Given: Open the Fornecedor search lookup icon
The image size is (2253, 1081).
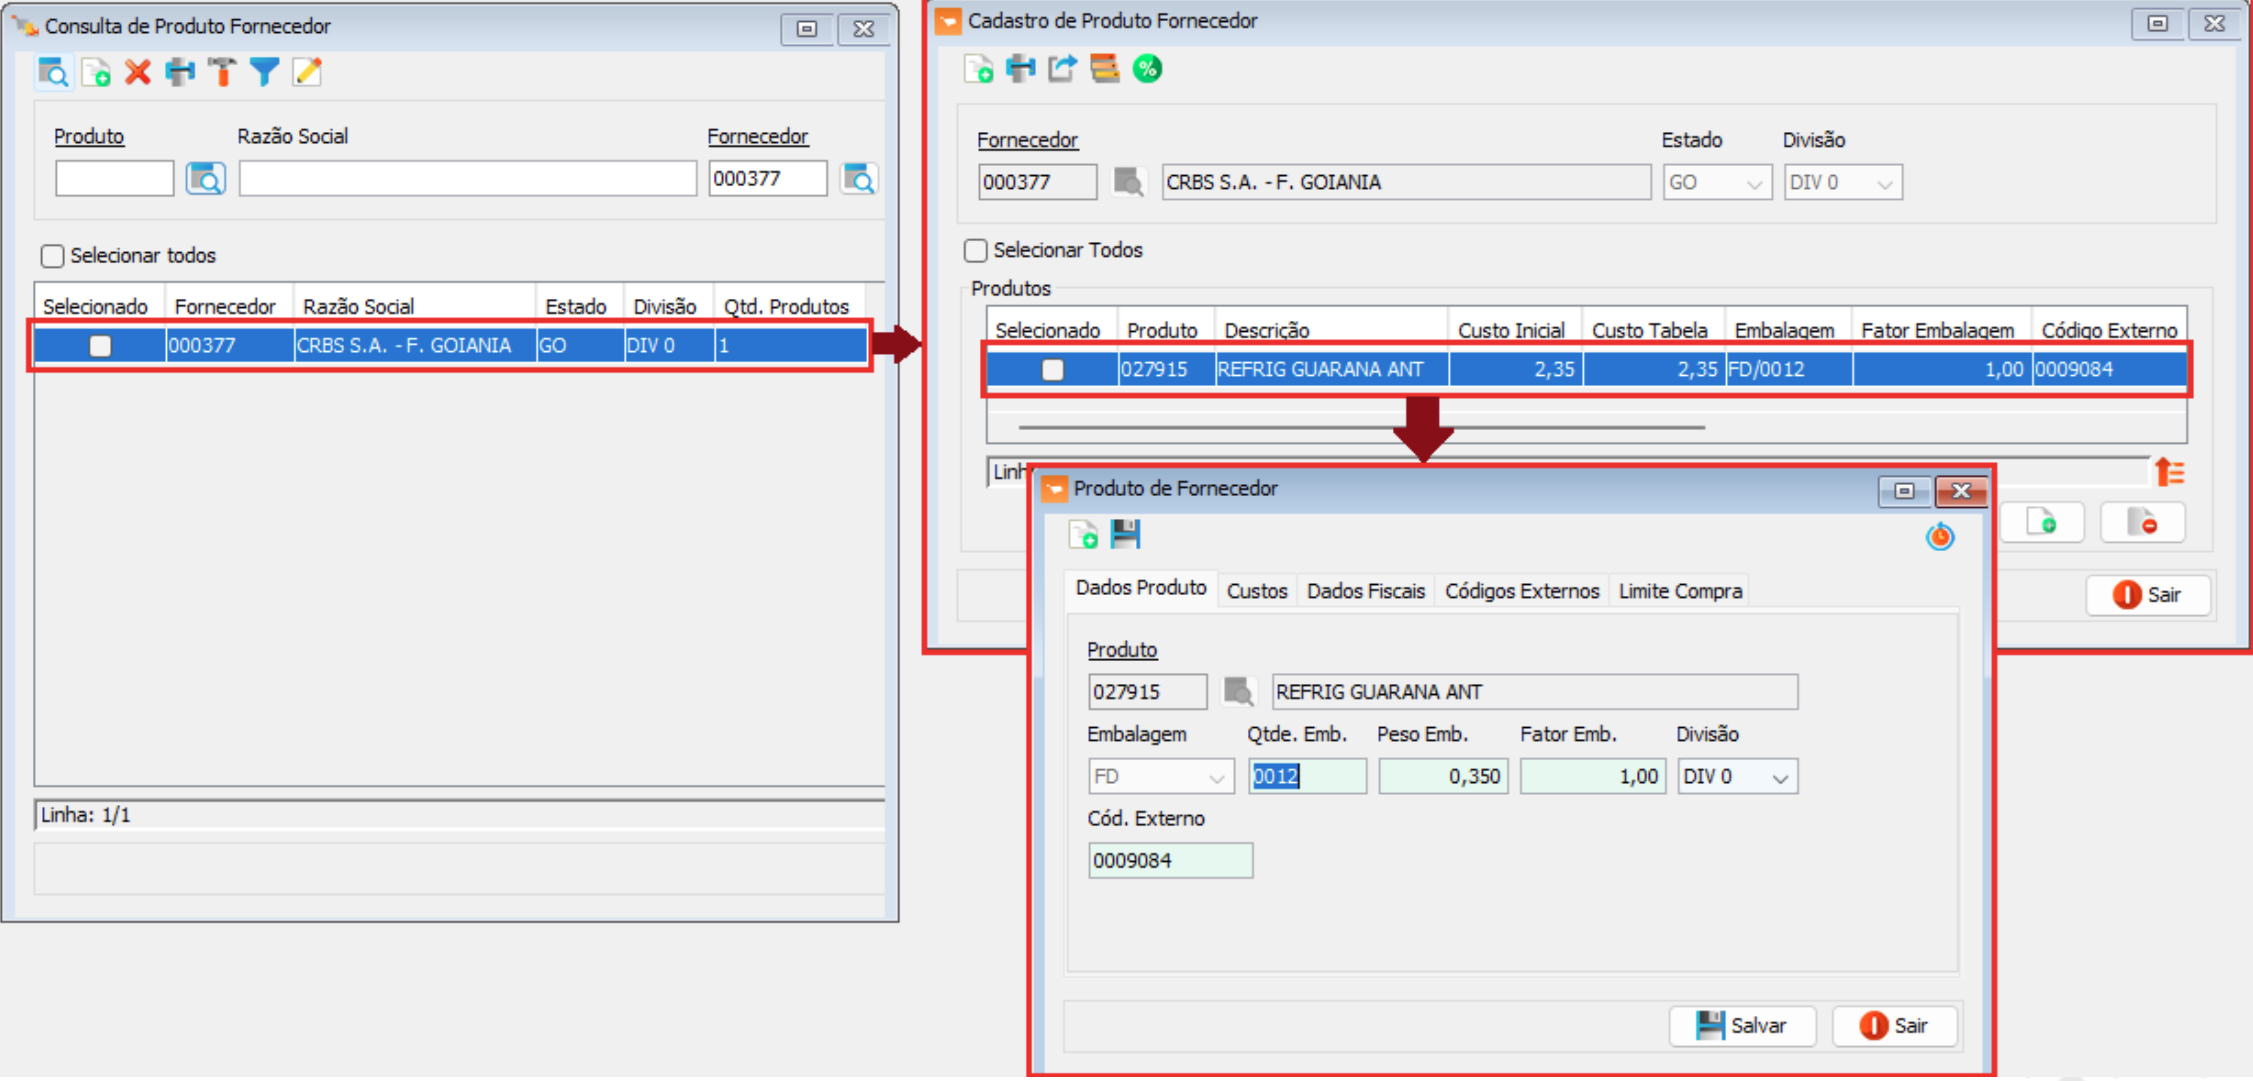Looking at the screenshot, I should (859, 179).
